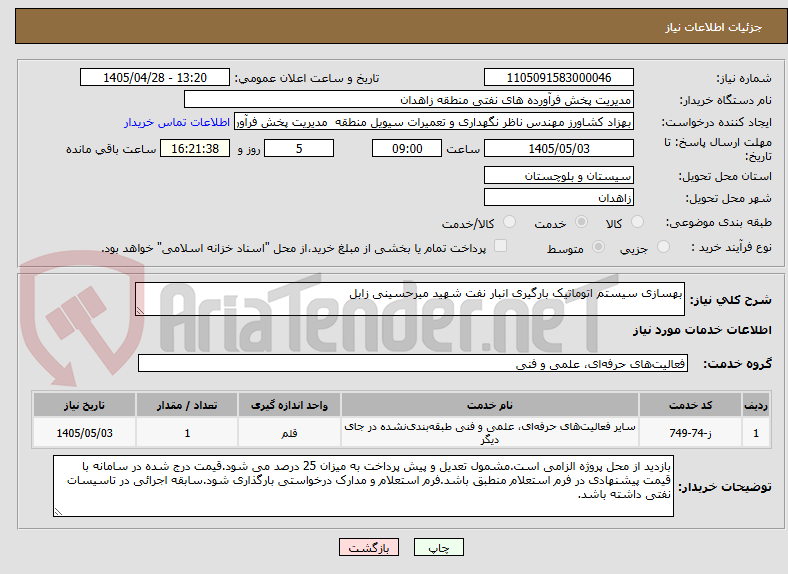Click the delivery province field سیستان و بلوچستان
Viewport: 788px width, 574px height.
click(559, 175)
